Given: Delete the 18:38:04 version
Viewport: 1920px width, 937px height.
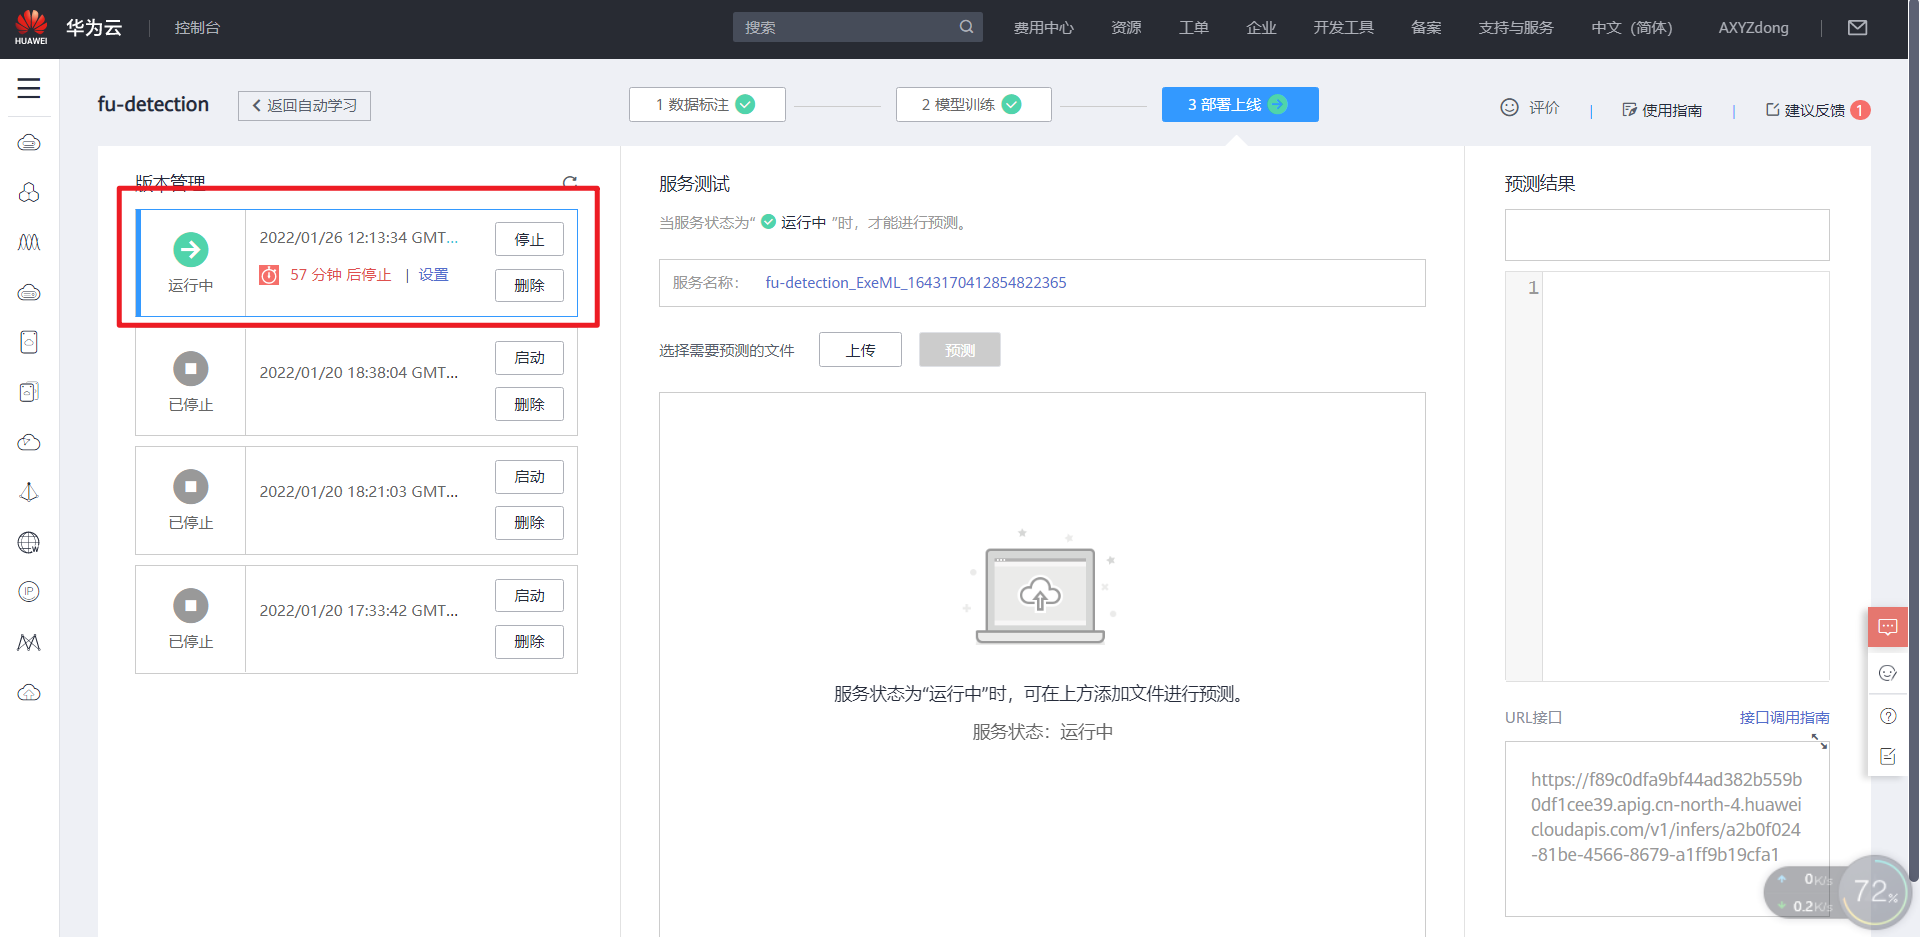Looking at the screenshot, I should (x=529, y=404).
